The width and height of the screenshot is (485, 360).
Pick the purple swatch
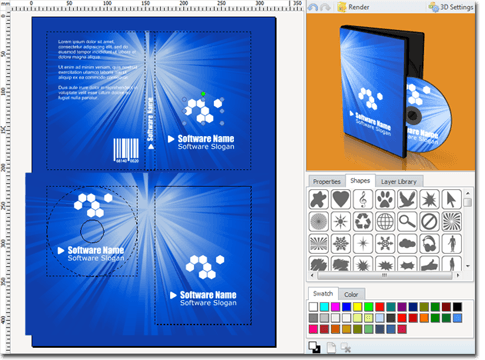pos(402,307)
